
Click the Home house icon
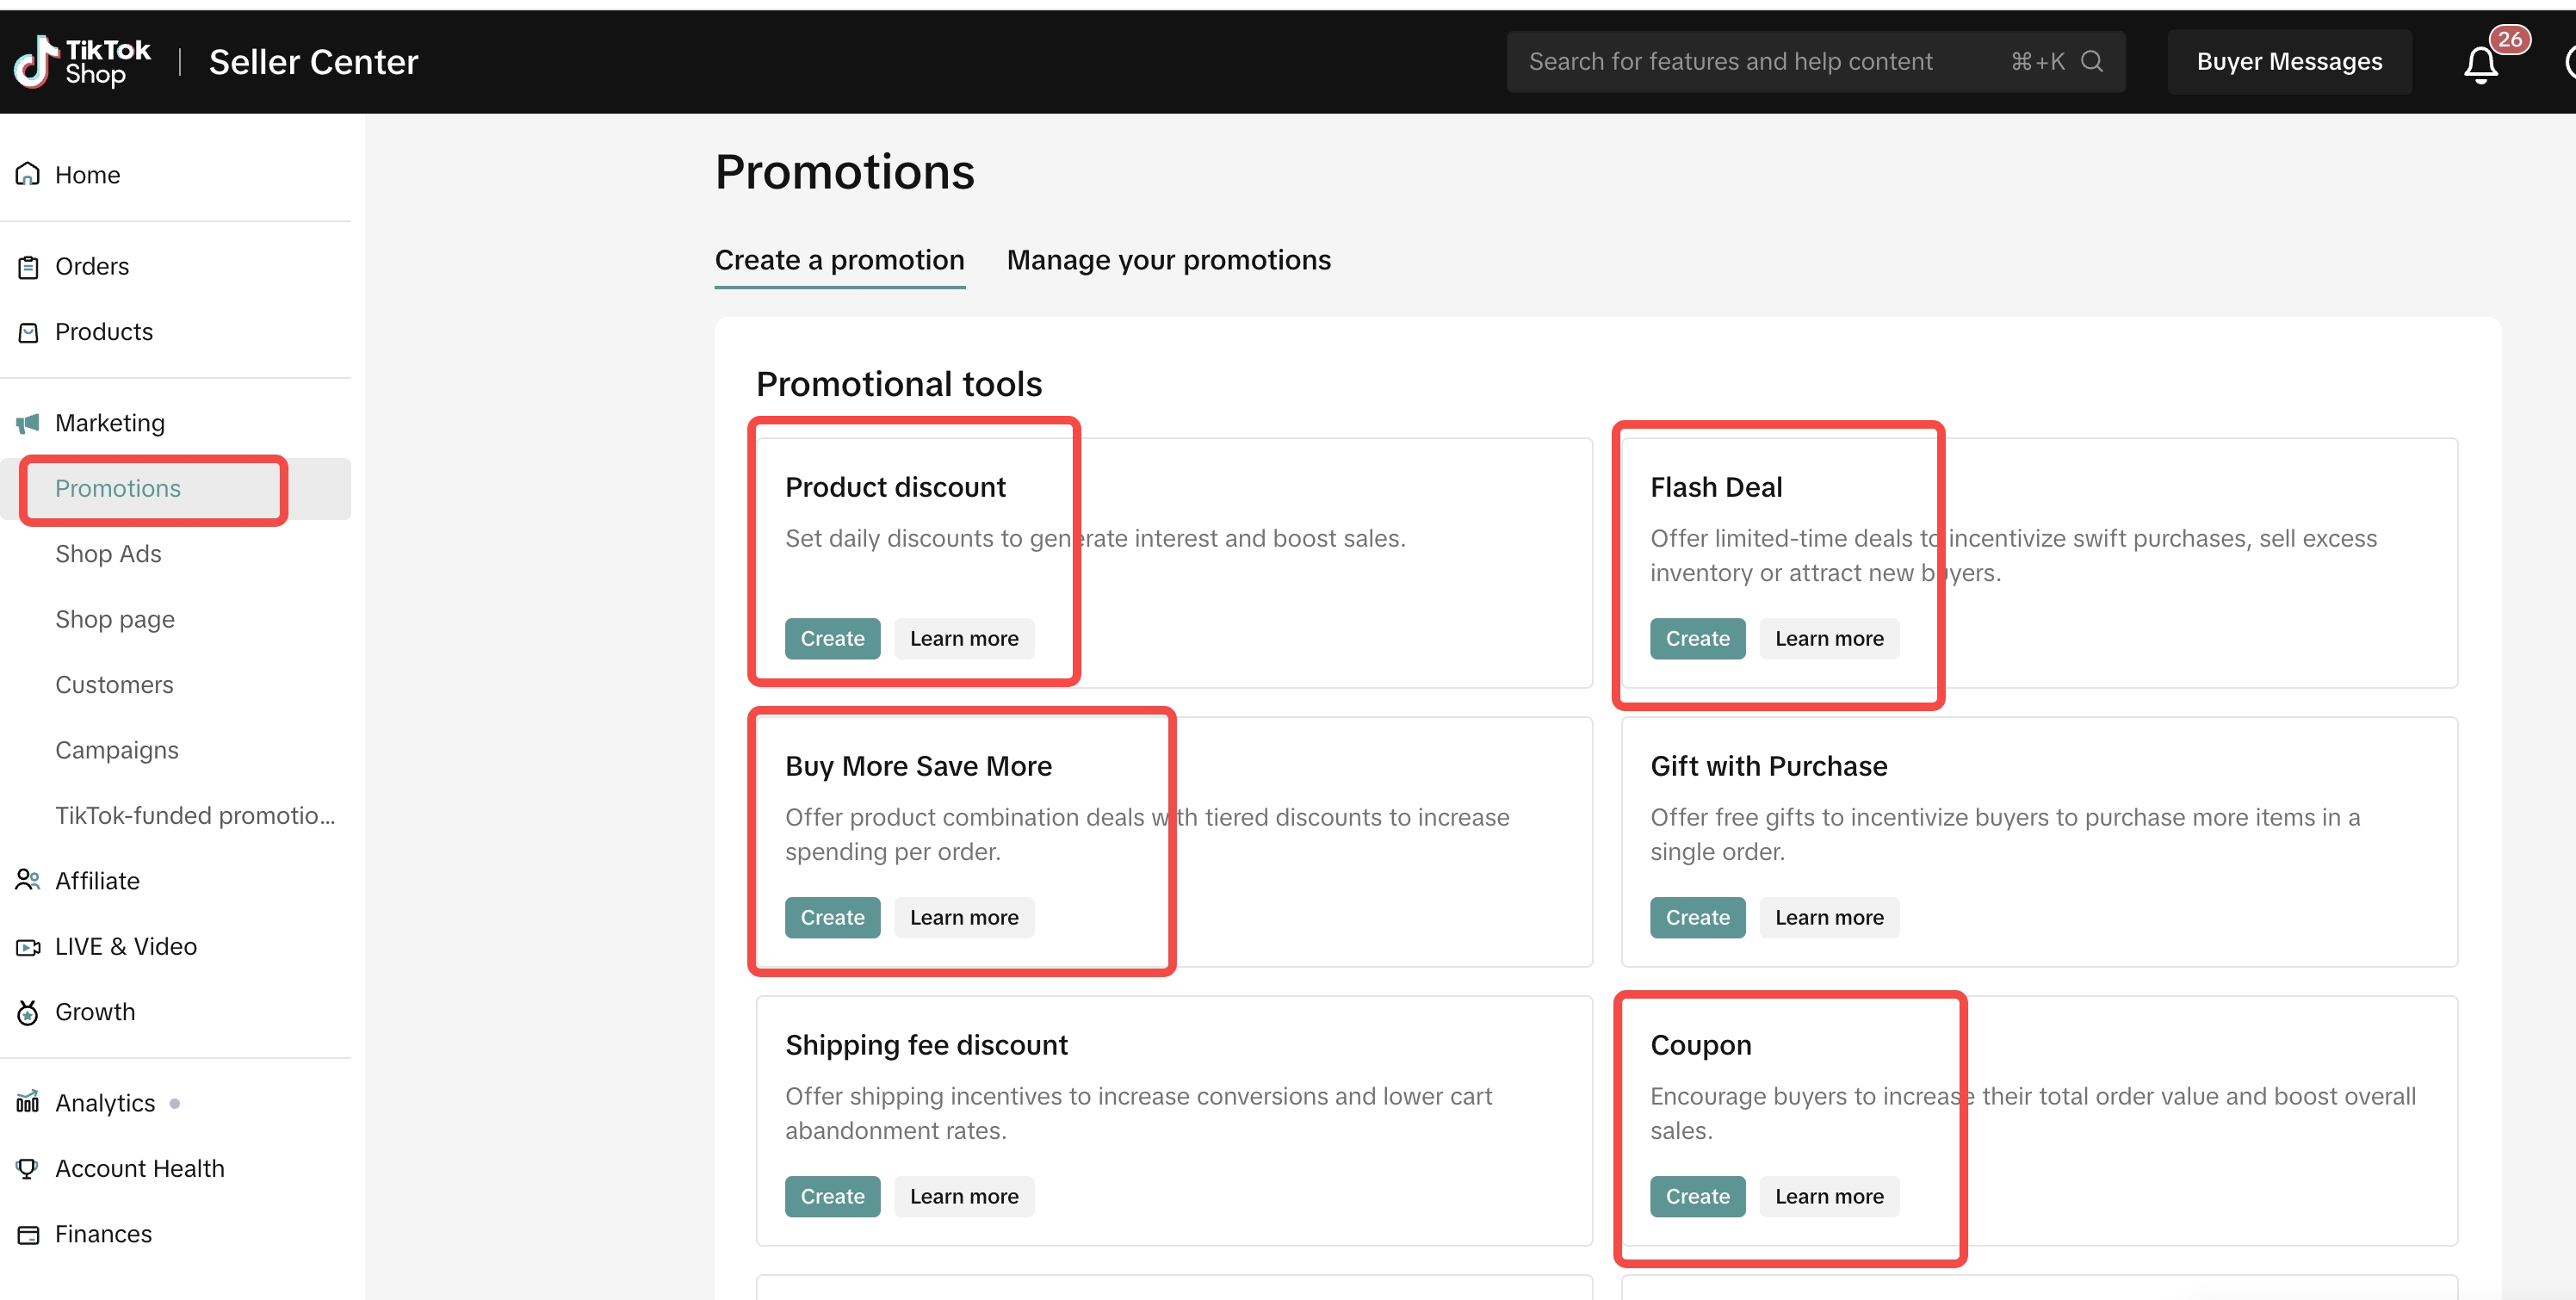pyautogui.click(x=28, y=174)
